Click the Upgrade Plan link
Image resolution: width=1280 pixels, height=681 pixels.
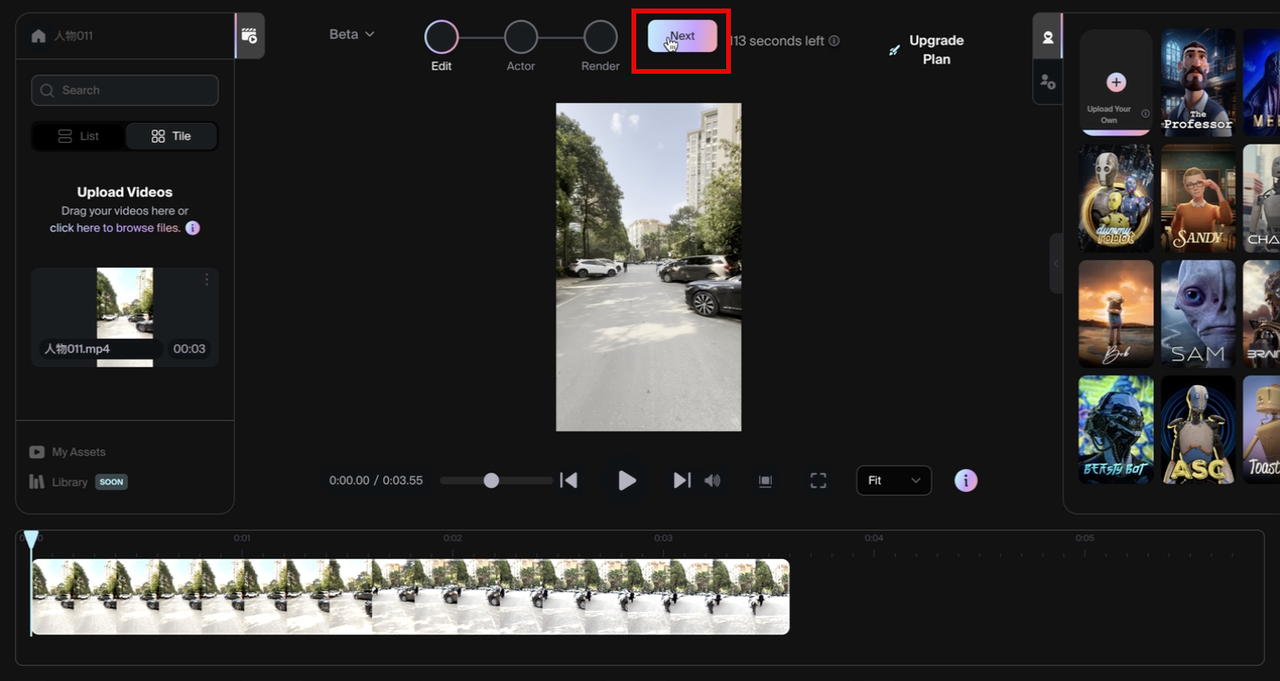[935, 50]
